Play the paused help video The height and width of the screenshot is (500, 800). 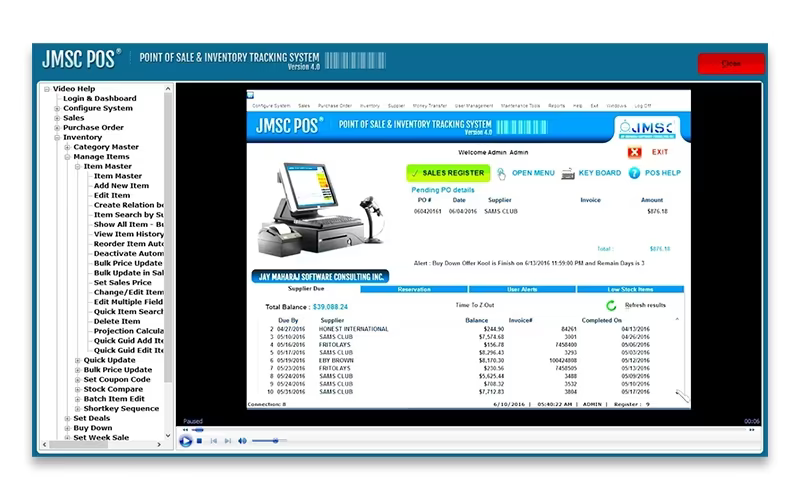point(186,441)
